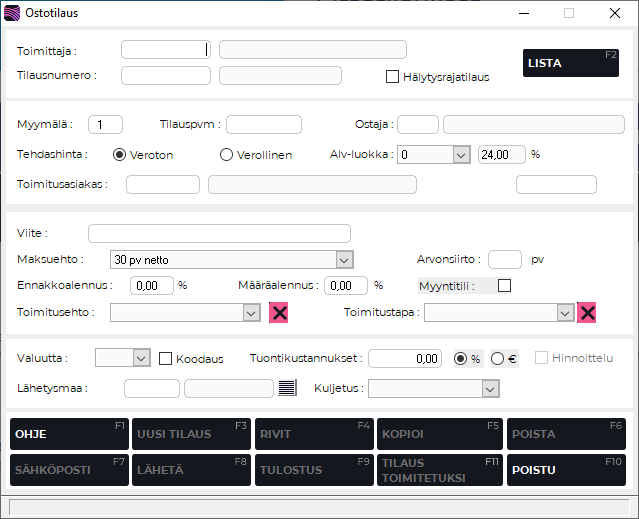
Task: Click the red X beside Toimitustapa dropdown
Action: (x=587, y=313)
